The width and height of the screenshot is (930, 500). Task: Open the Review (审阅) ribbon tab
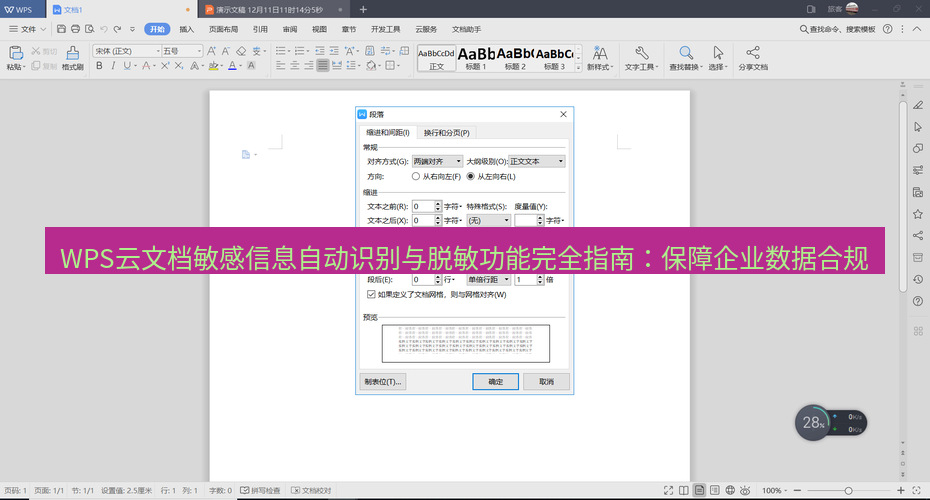tap(289, 29)
